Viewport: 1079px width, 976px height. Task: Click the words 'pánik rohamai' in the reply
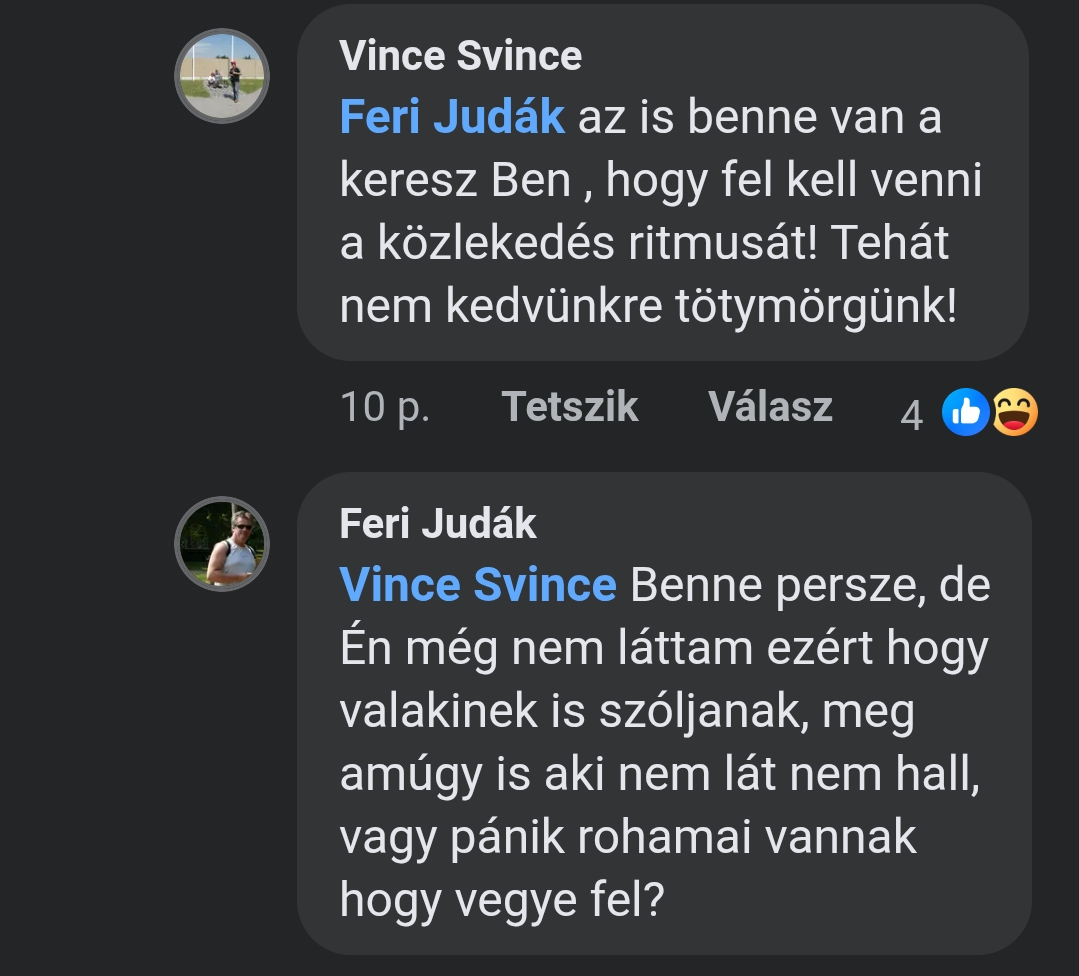pos(581,837)
